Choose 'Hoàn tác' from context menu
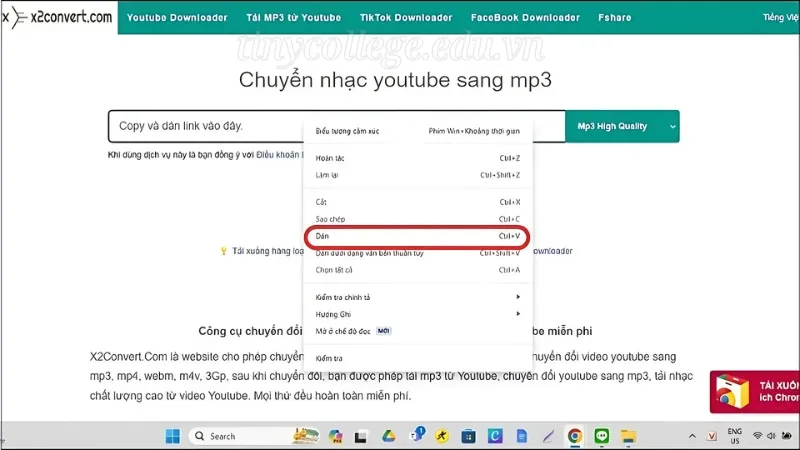800x450 pixels. [x=417, y=158]
